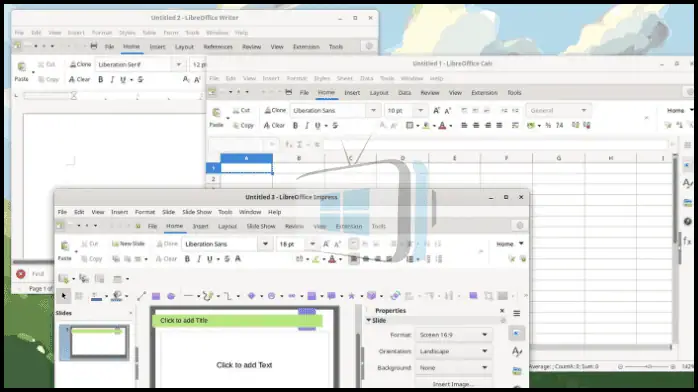Open Styles deck in Impress sidebar

(516, 352)
